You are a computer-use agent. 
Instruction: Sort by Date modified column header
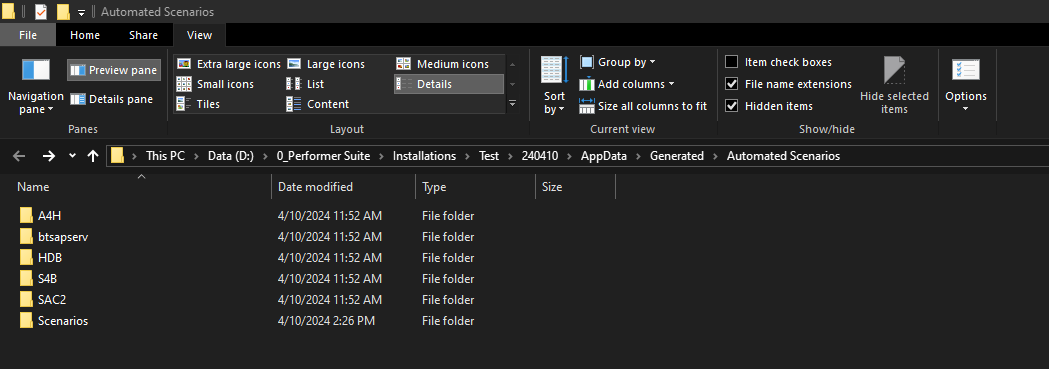[343, 187]
